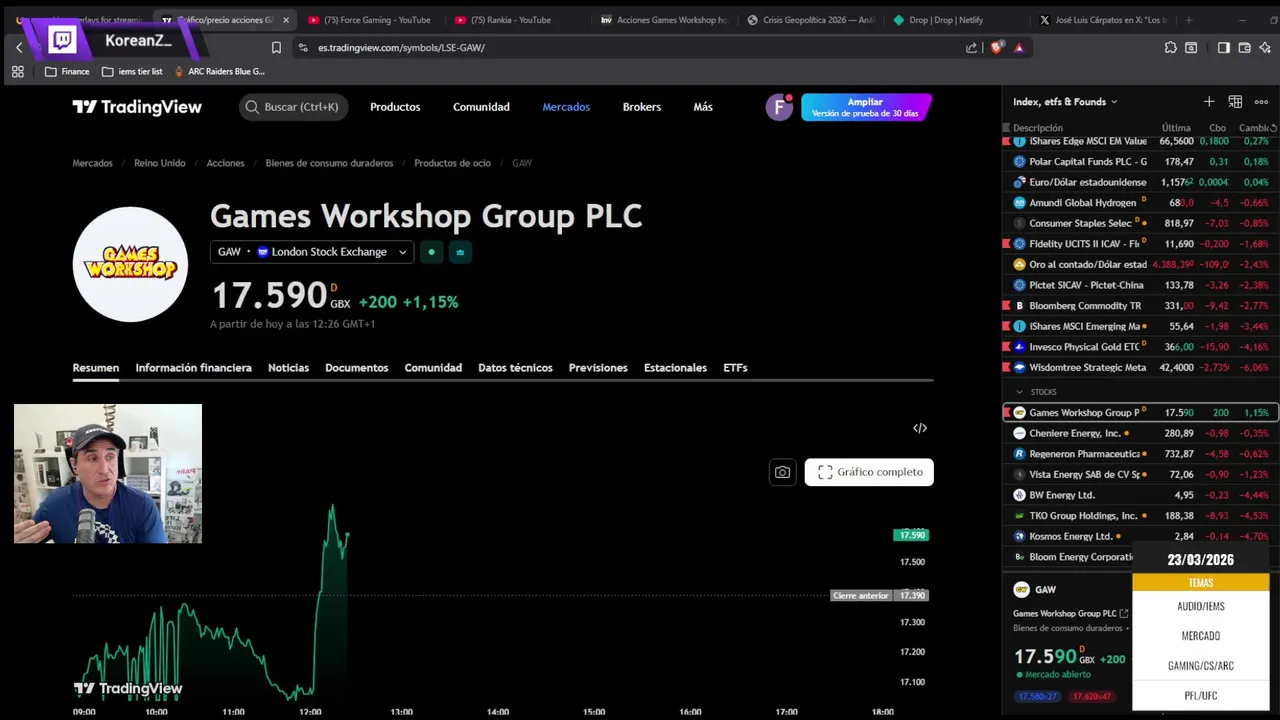
Task: Open the Comunidad tab under the stock title
Action: pyautogui.click(x=433, y=368)
